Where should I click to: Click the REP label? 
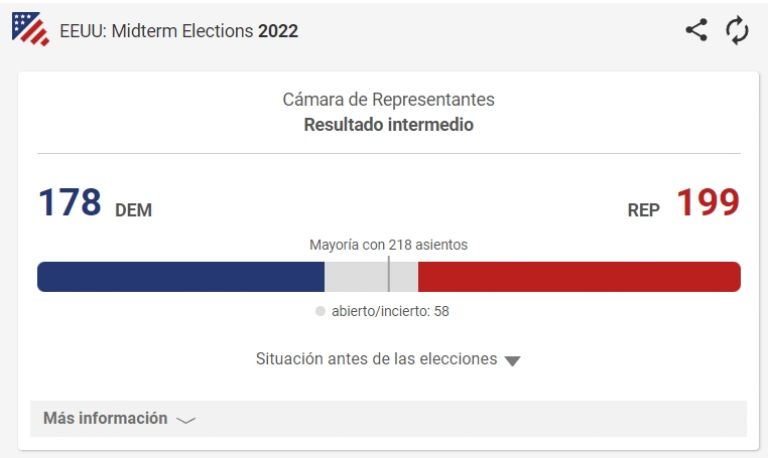tap(644, 210)
